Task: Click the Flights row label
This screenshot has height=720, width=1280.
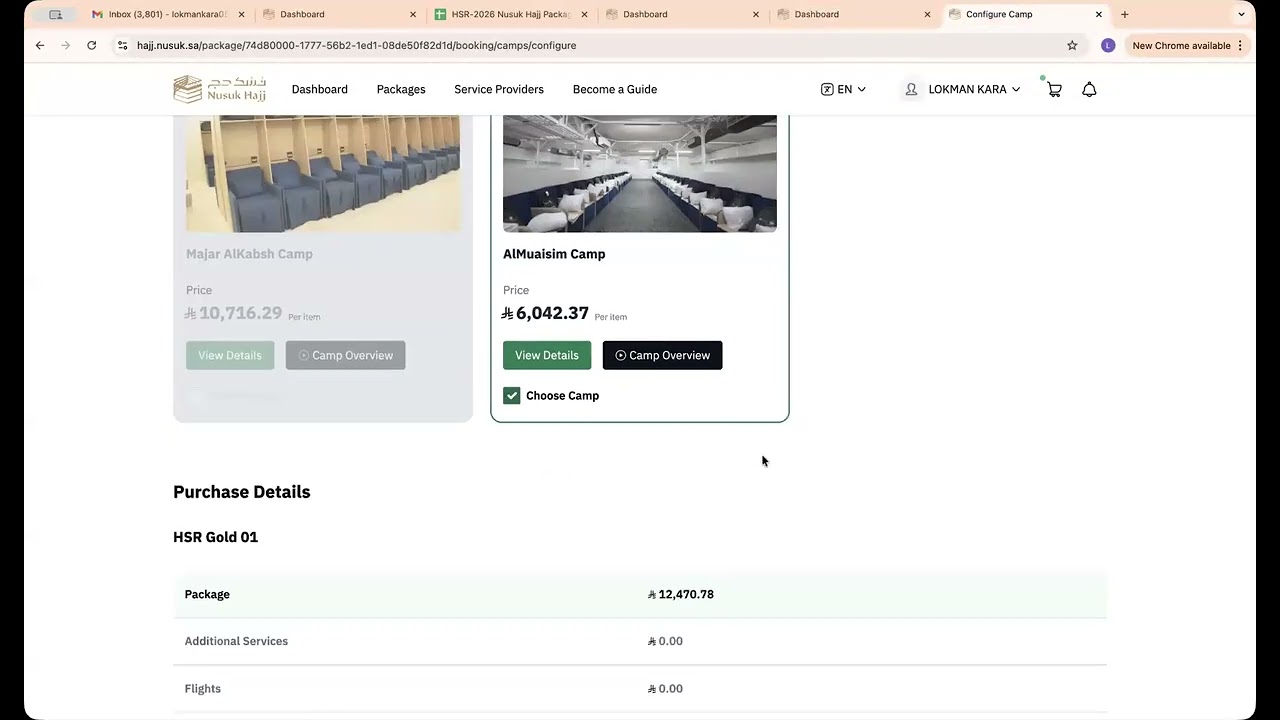Action: point(203,688)
